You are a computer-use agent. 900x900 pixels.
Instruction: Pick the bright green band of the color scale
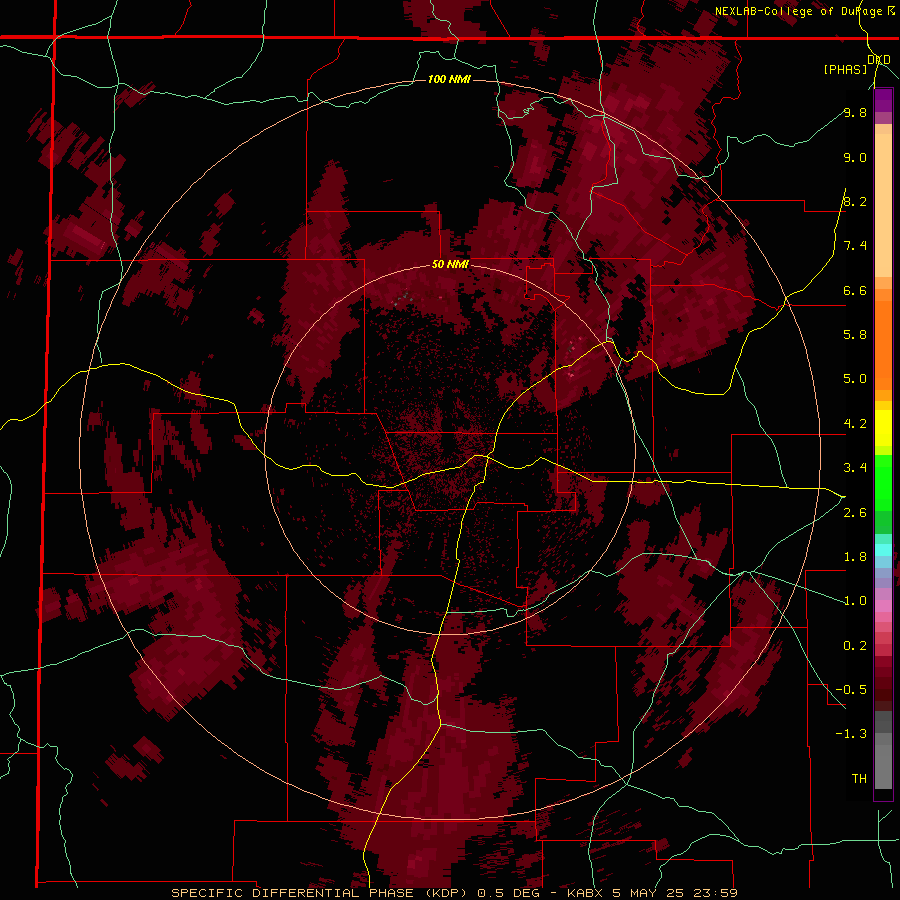point(883,482)
